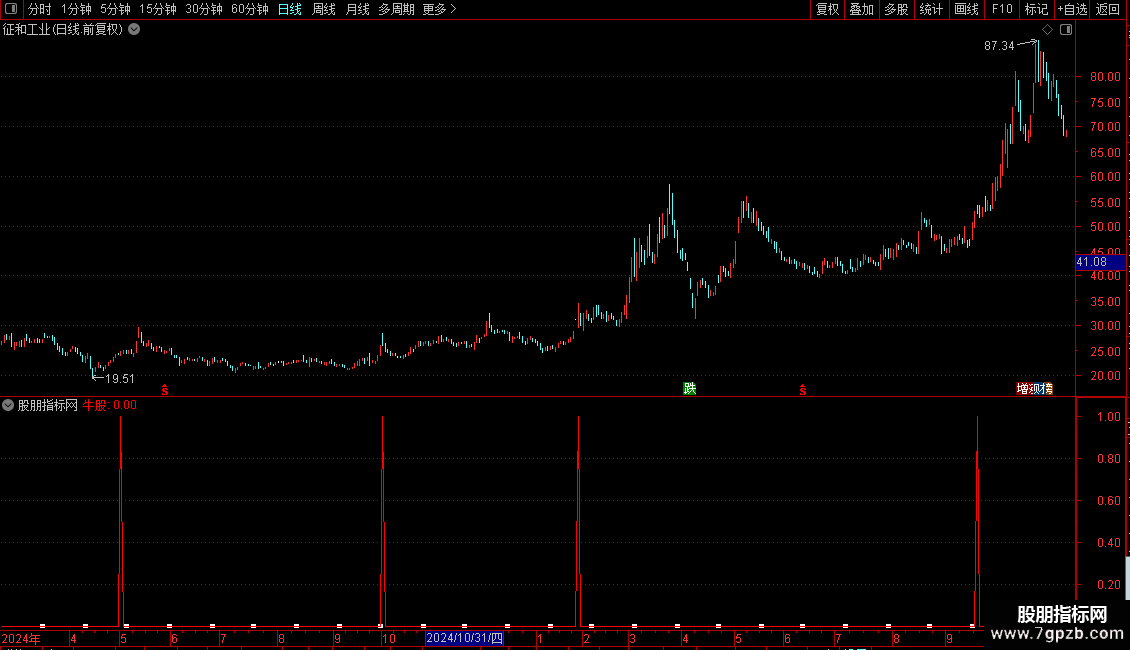1130x650 pixels.
Task: Toggle the left sidebar panel icon
Action: 11,9
